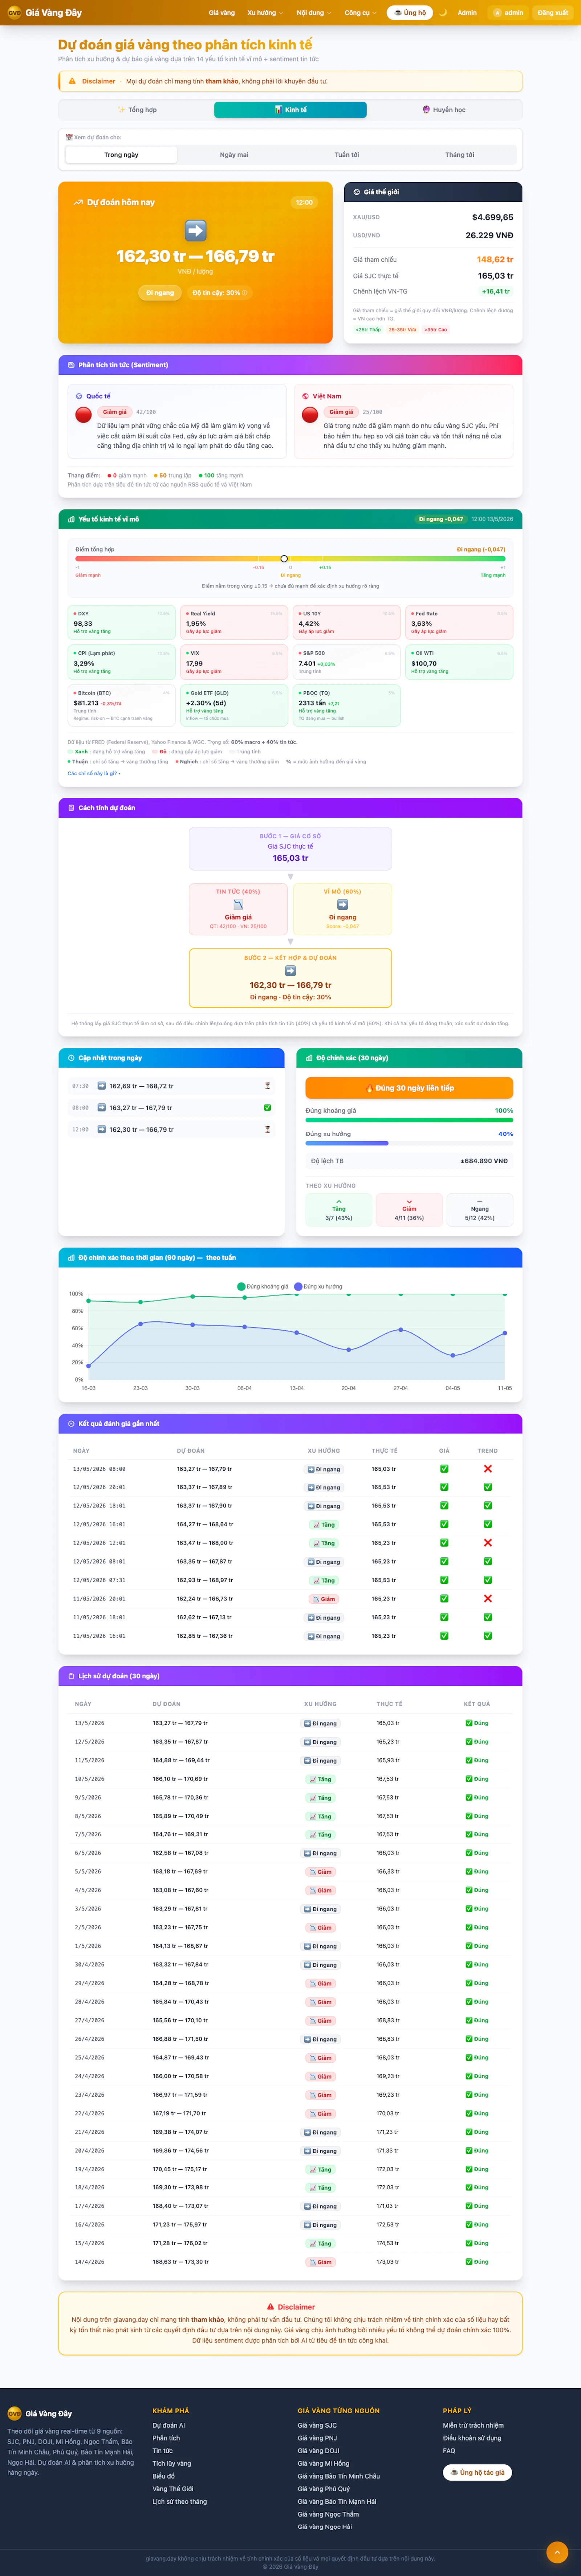581x2576 pixels.
Task: Click the Giảm 4/11 (36%) trend card
Action: tap(409, 1210)
